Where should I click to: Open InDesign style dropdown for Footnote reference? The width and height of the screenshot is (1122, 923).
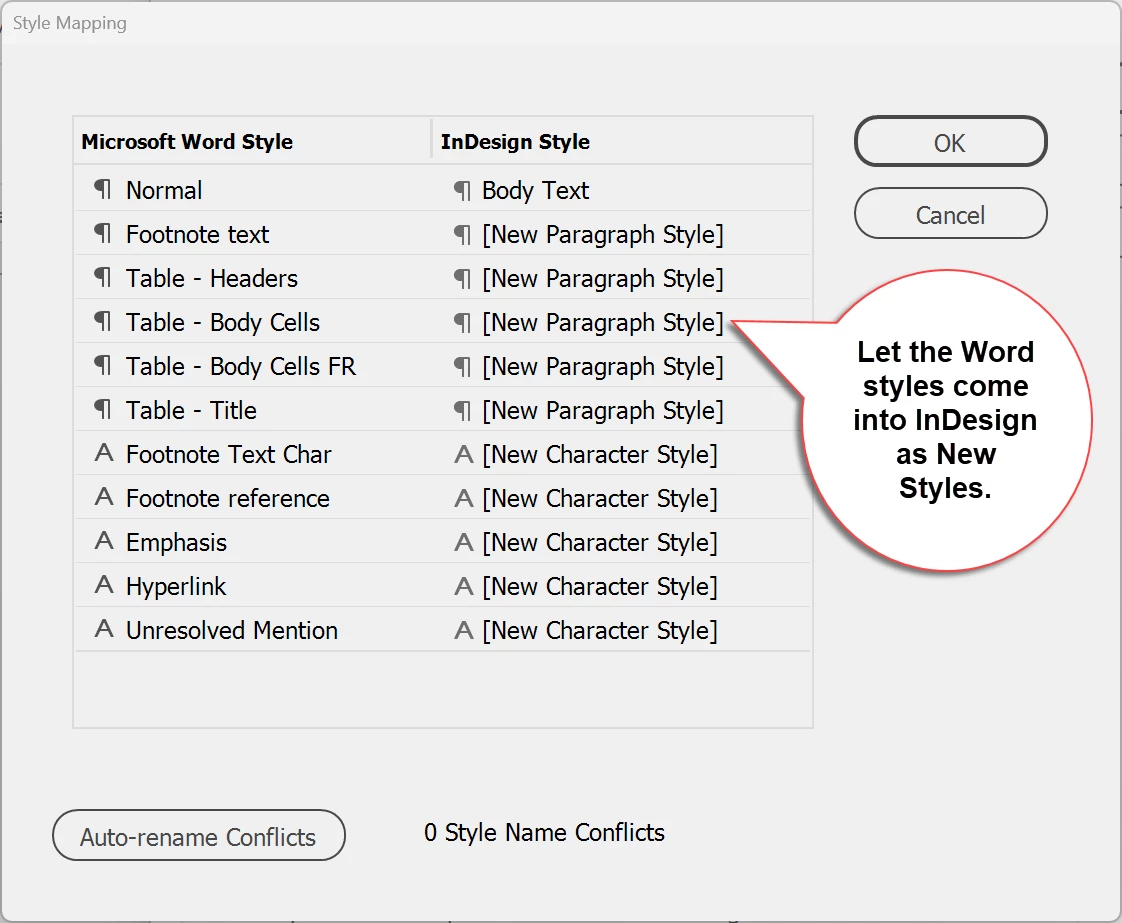pos(600,499)
